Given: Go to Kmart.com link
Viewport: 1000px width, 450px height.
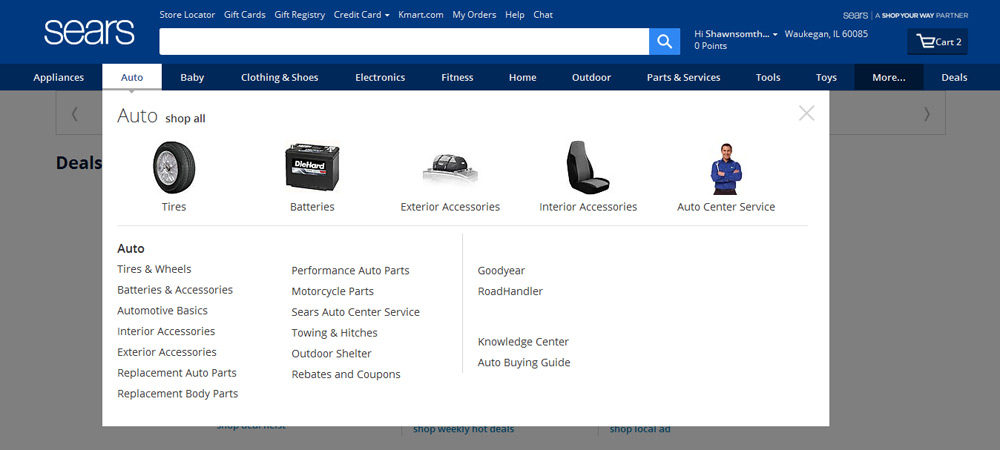Looking at the screenshot, I should coord(421,15).
